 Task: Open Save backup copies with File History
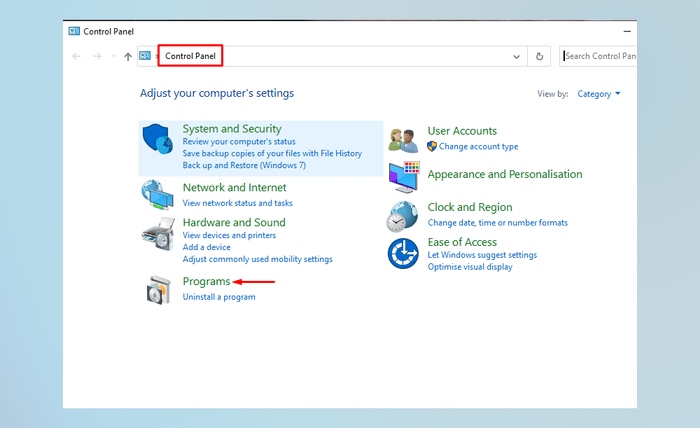(272, 153)
